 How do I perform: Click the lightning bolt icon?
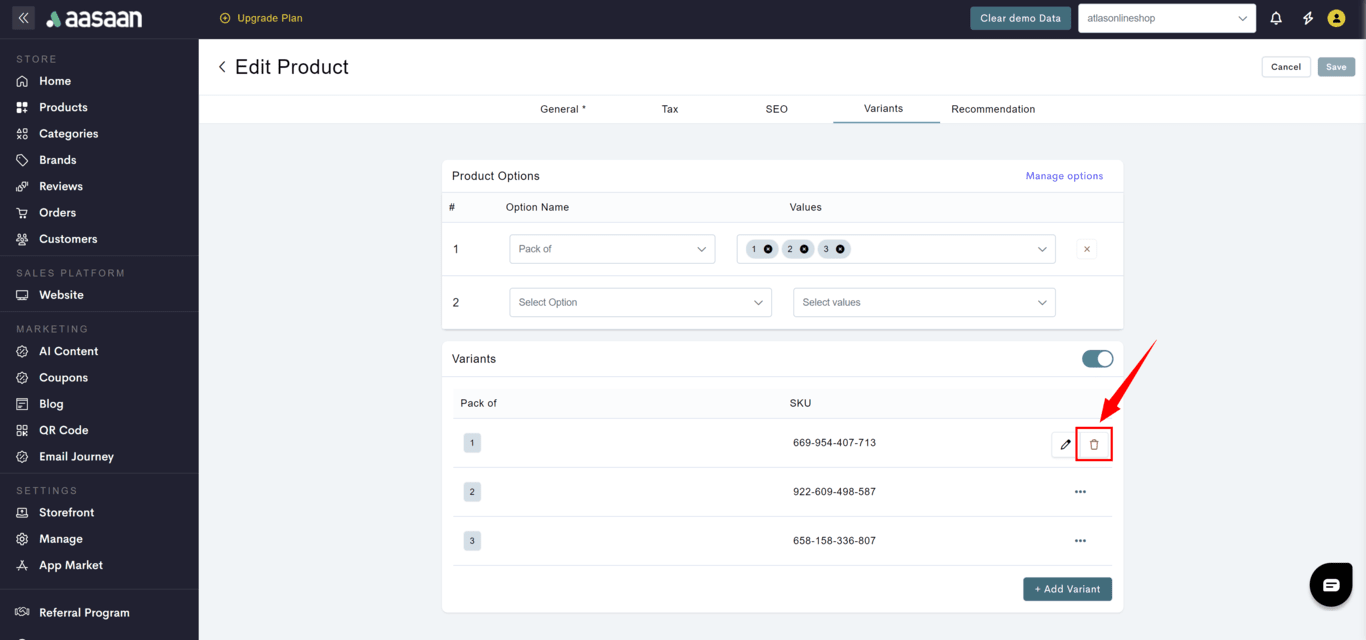point(1307,18)
